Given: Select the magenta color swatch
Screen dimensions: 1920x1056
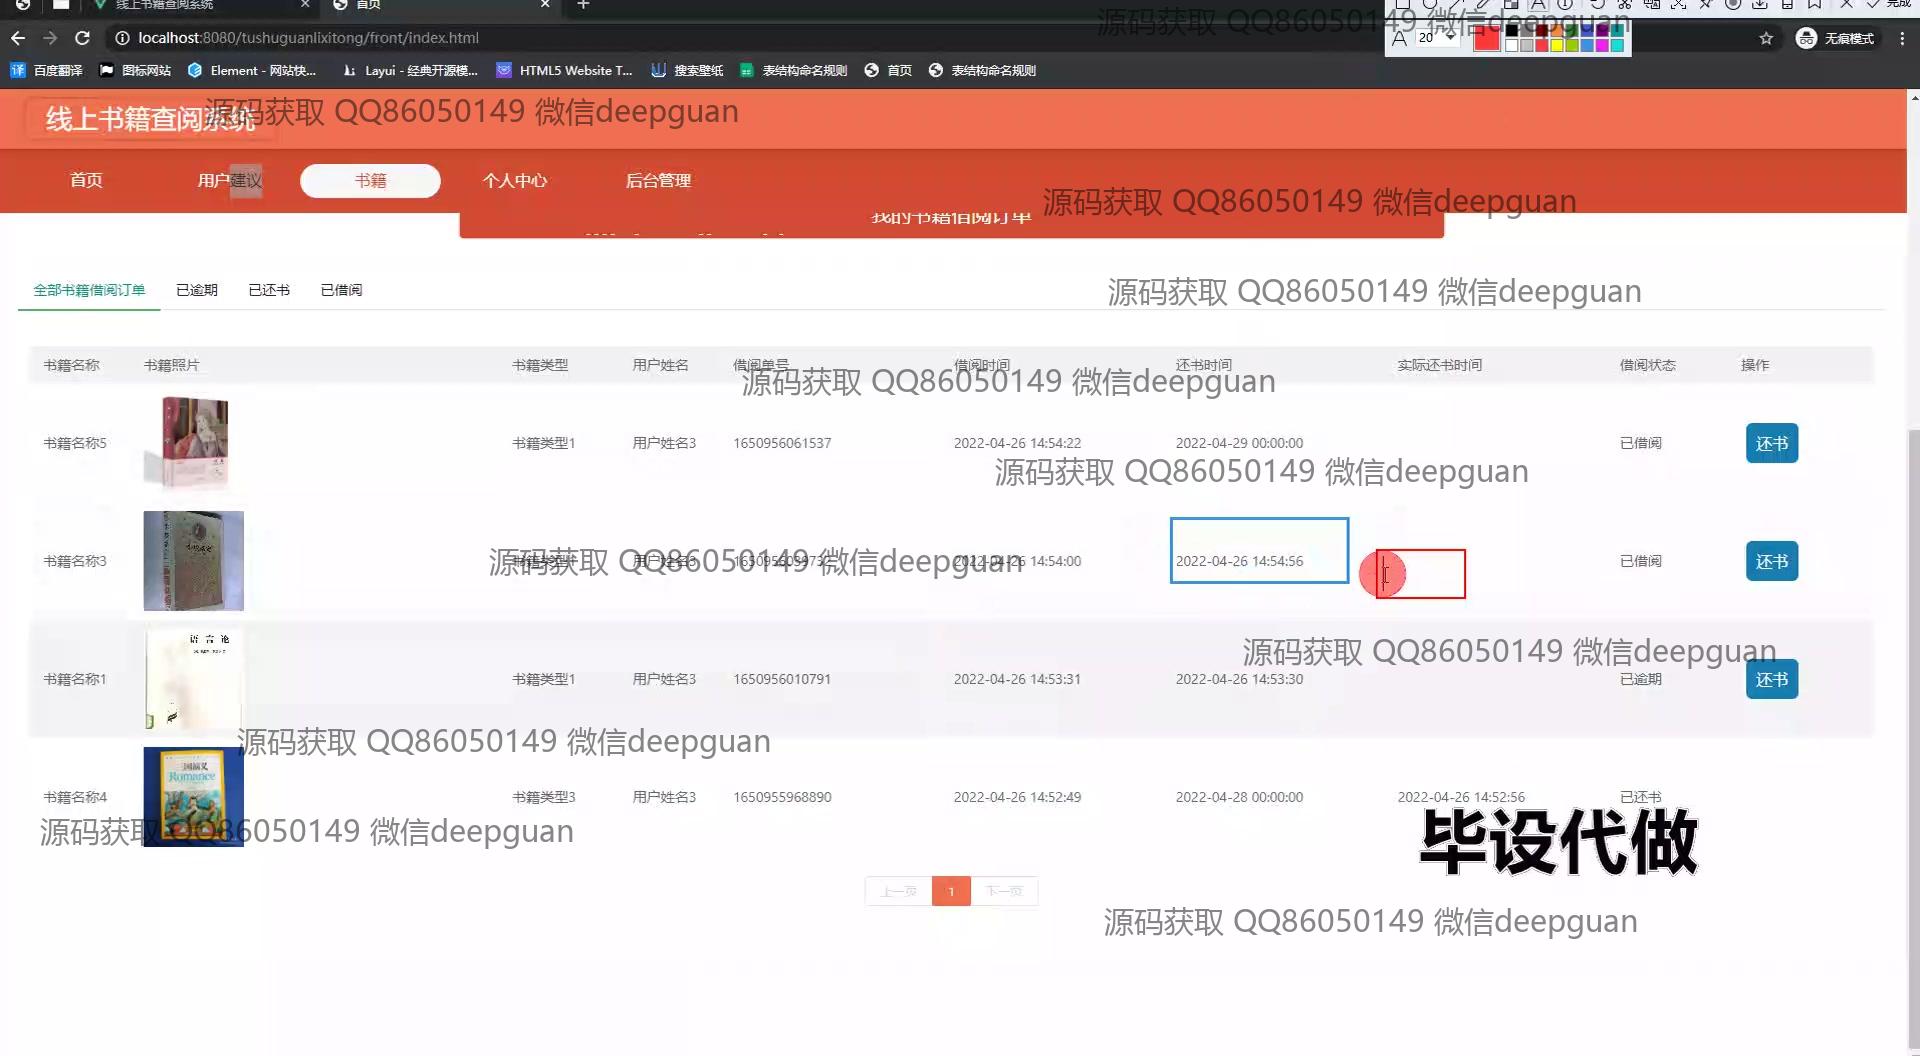Looking at the screenshot, I should pos(1601,45).
